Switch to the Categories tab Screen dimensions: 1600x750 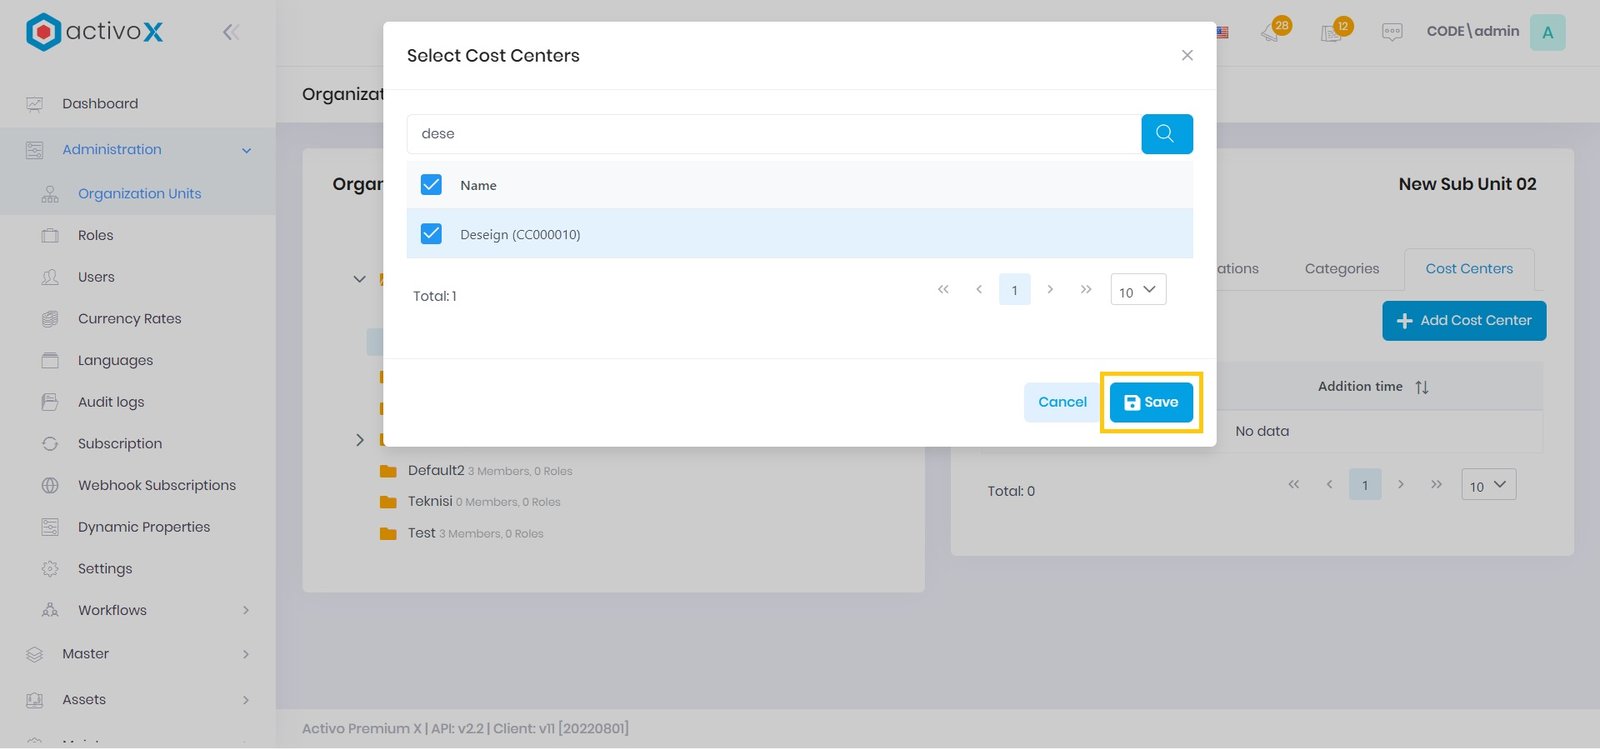tap(1341, 269)
